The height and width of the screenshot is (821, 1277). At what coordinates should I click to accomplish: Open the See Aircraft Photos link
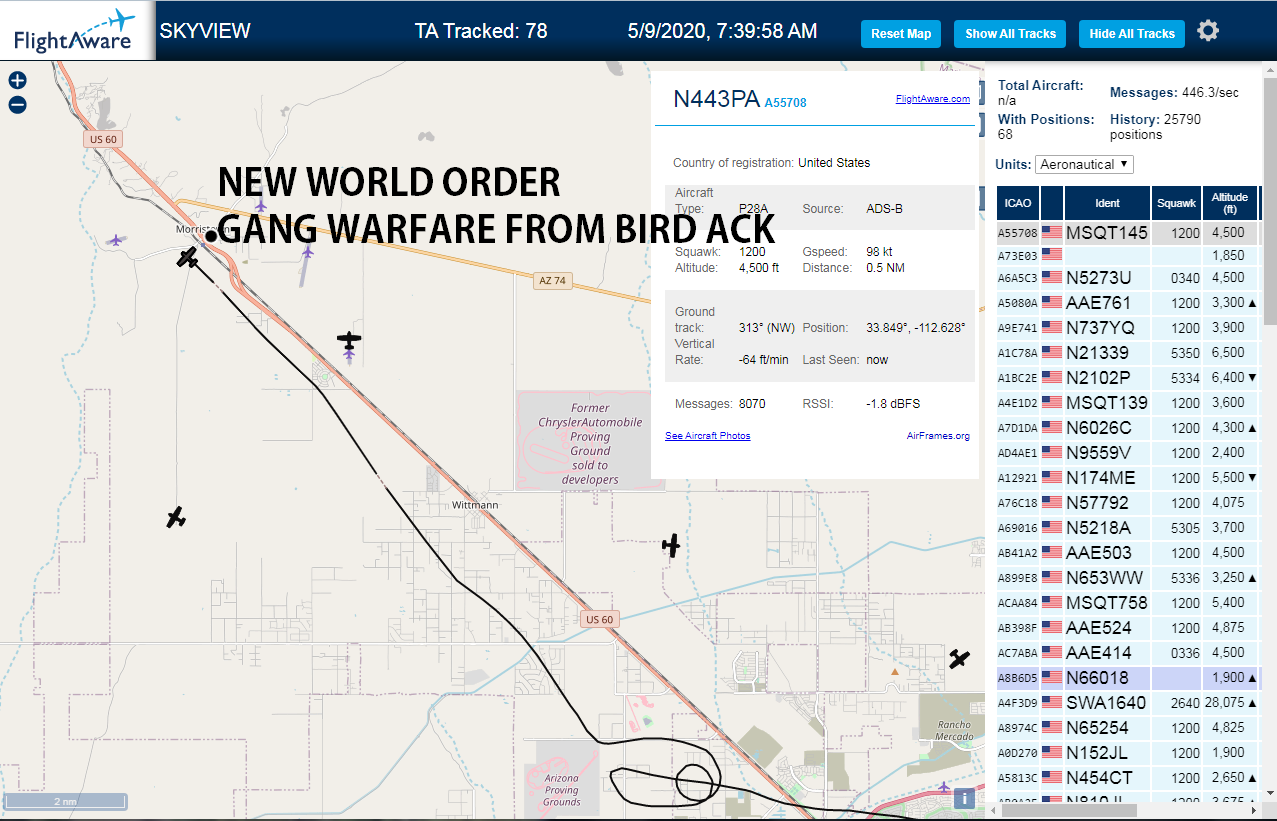pos(707,436)
